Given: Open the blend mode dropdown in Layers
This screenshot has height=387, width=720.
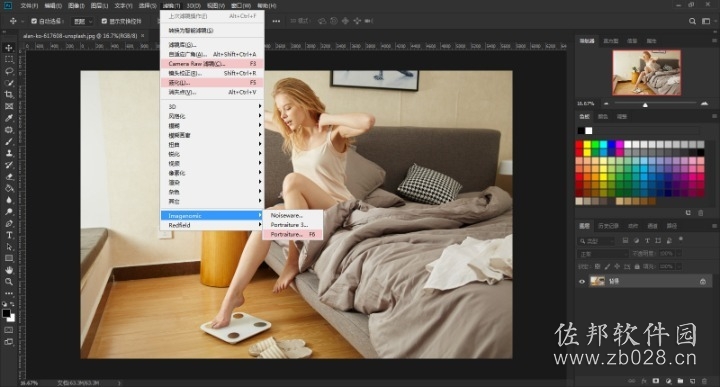Looking at the screenshot, I should tap(603, 254).
